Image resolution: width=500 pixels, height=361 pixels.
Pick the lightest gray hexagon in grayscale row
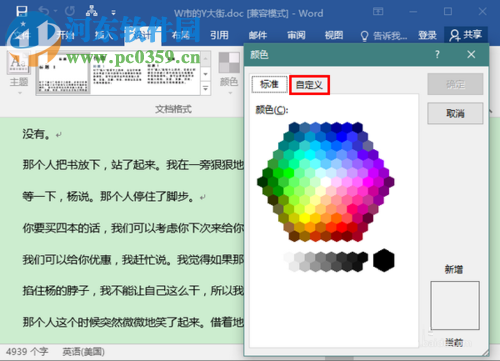289,257
